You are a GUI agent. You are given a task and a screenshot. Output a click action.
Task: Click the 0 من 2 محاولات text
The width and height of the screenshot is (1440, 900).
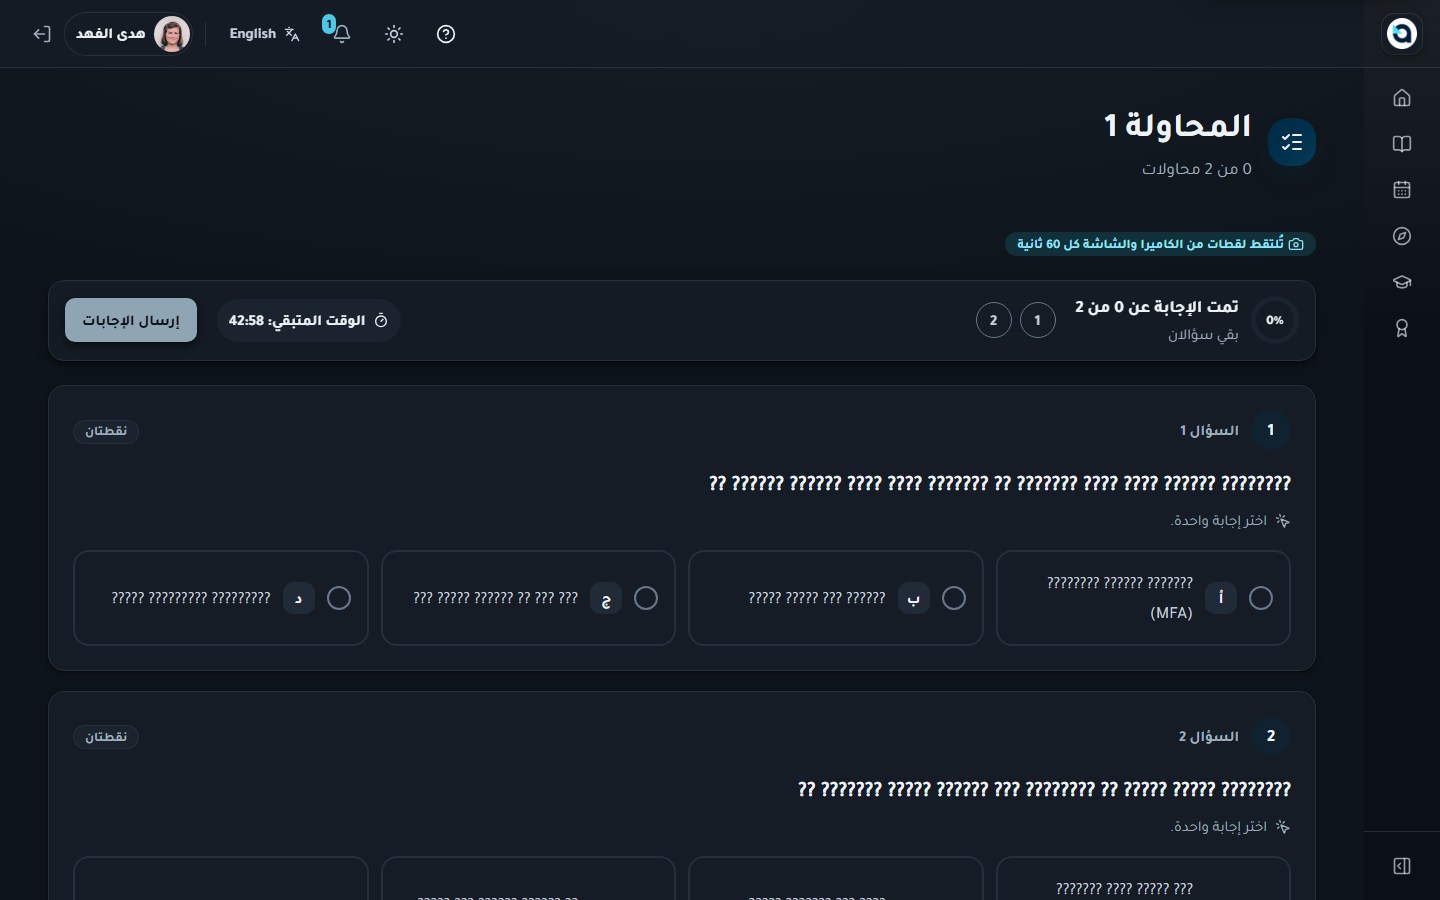[x=1197, y=169]
